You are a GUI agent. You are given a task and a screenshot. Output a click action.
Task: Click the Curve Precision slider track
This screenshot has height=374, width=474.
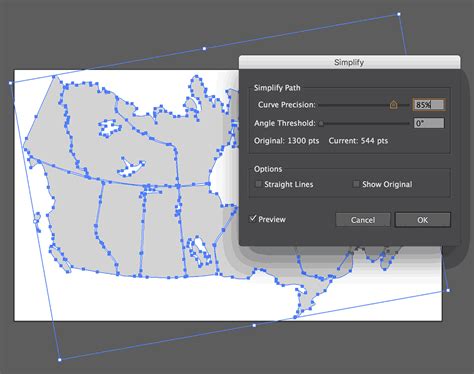click(364, 105)
